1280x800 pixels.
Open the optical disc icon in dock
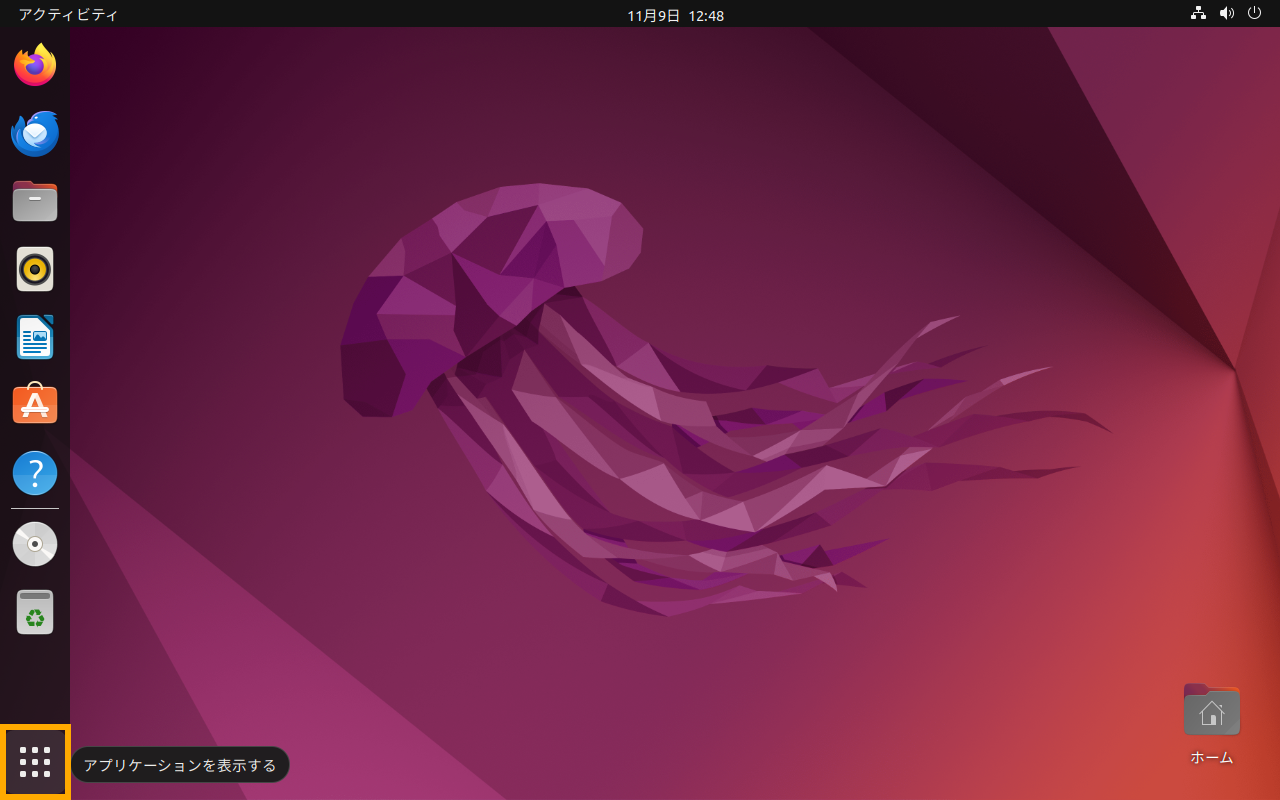click(35, 544)
